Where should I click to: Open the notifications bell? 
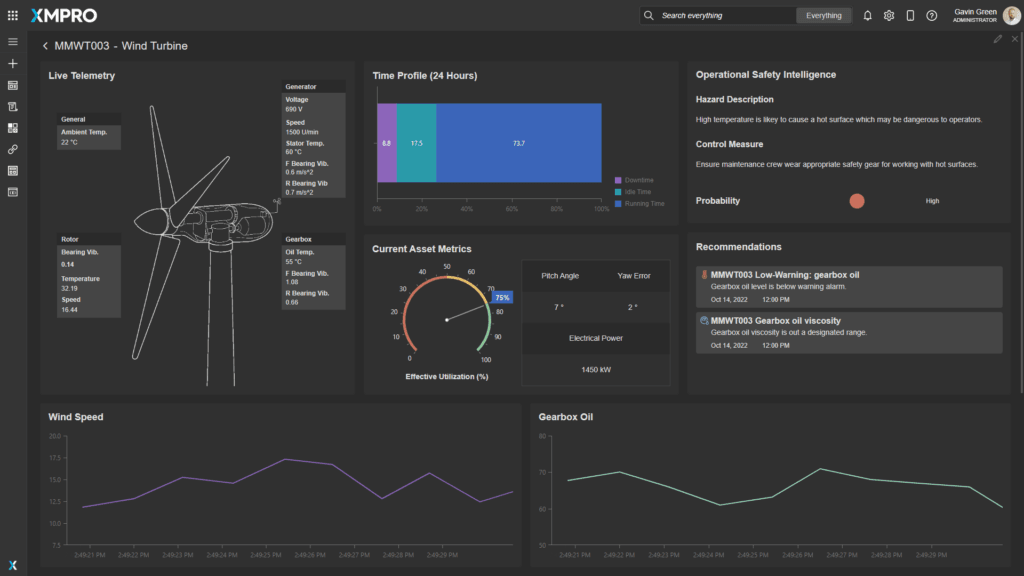pyautogui.click(x=867, y=16)
